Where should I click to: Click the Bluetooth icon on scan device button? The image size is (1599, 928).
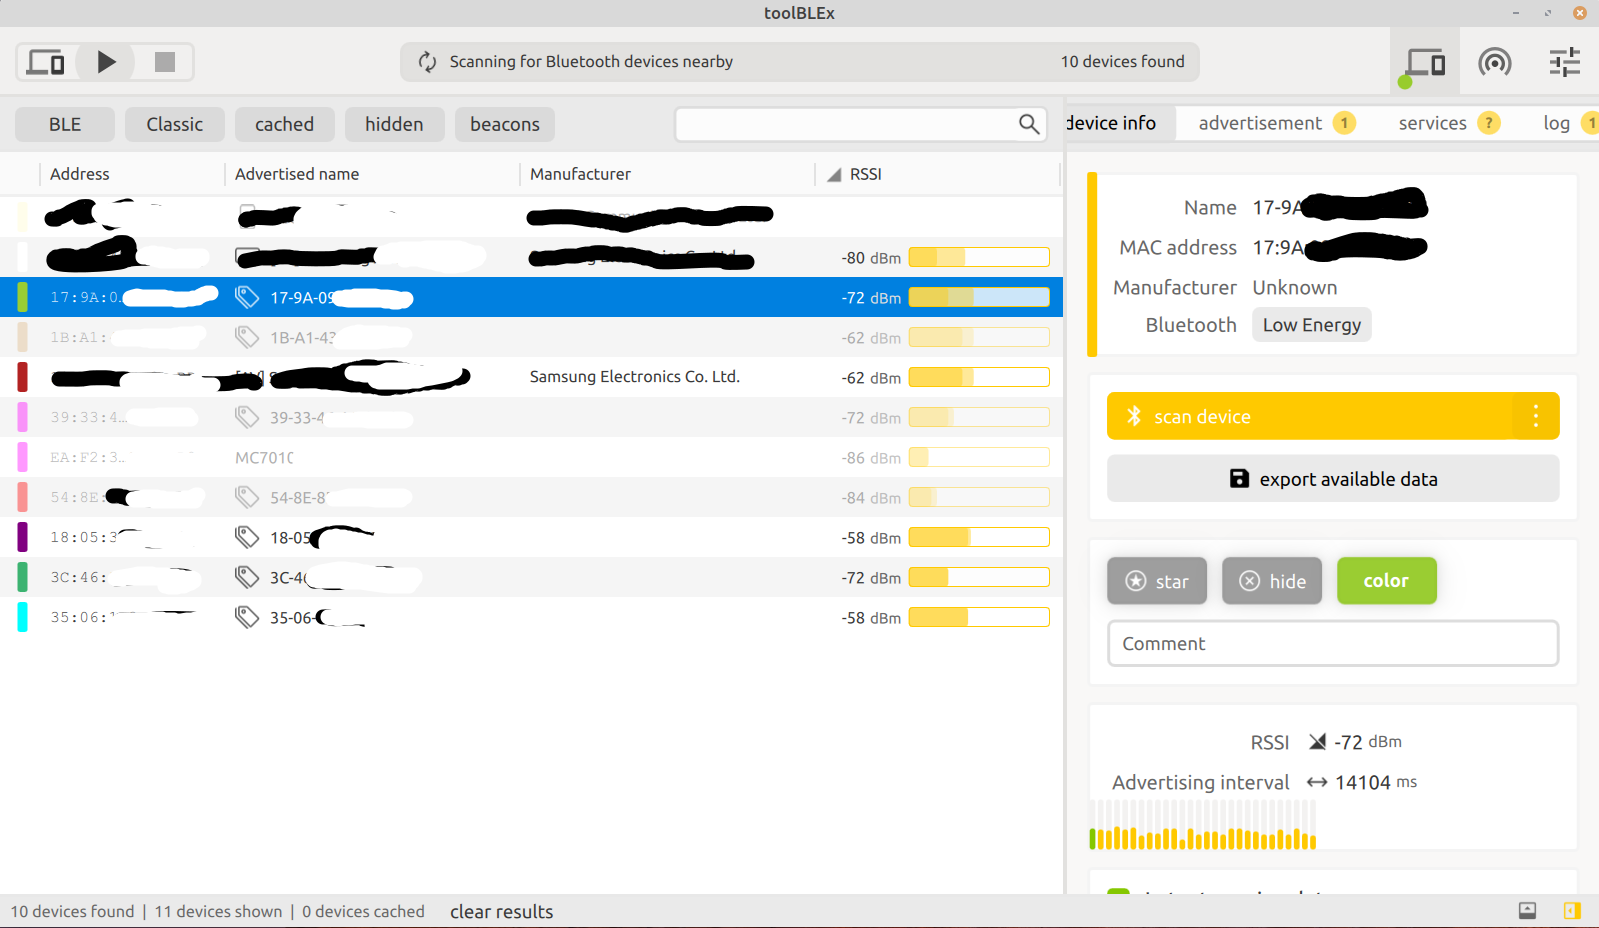click(1134, 416)
